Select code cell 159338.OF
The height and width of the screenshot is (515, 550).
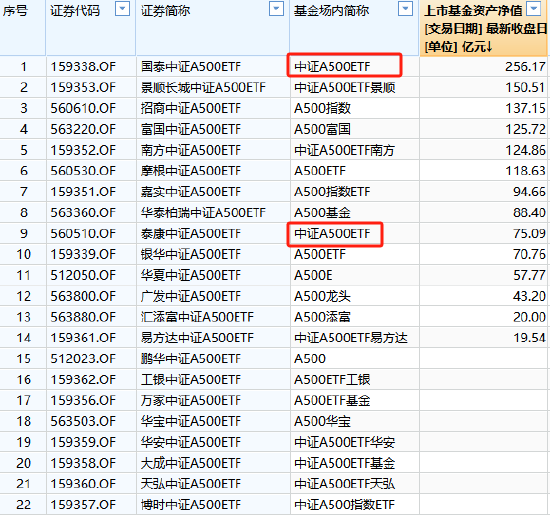(91, 67)
